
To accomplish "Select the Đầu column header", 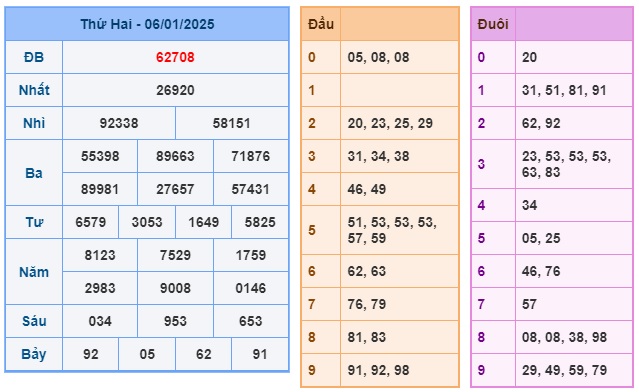I will pyautogui.click(x=321, y=24).
